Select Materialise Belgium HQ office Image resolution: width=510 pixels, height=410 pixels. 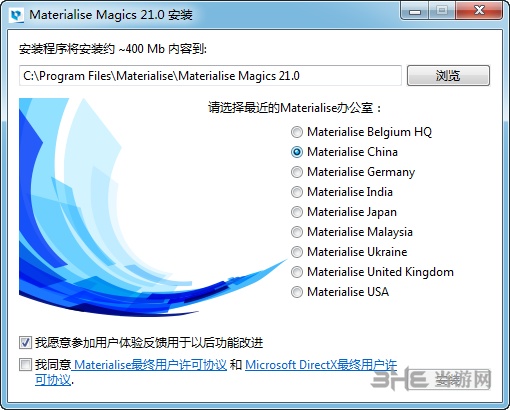pos(297,132)
